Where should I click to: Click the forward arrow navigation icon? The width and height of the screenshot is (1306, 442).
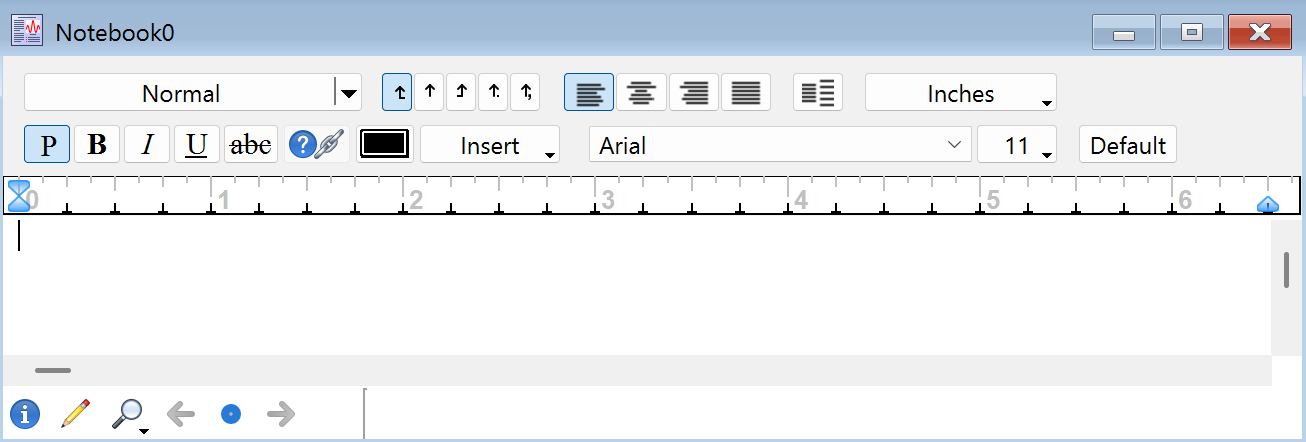pyautogui.click(x=281, y=413)
